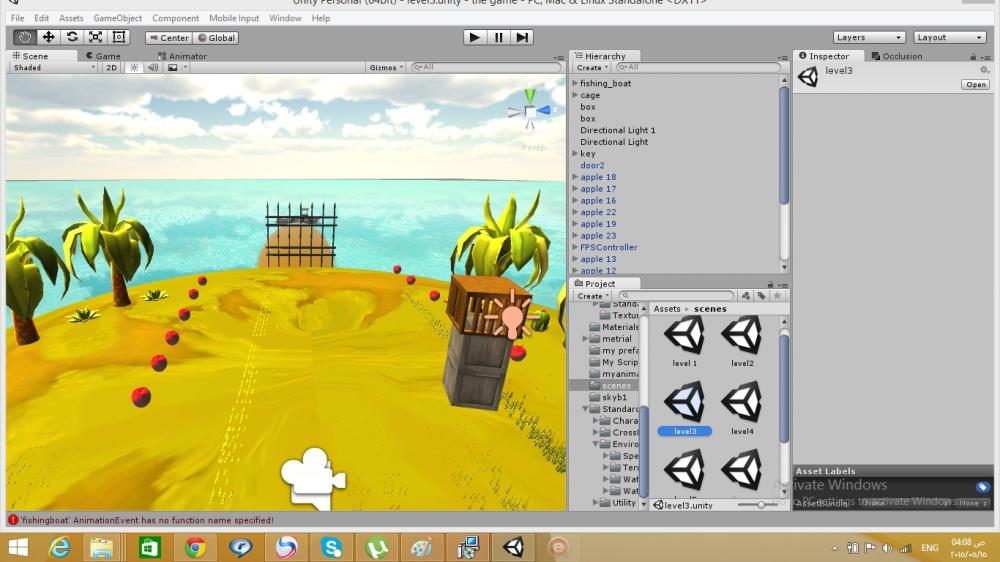
Task: Select level3 scene asset
Action: pos(684,408)
